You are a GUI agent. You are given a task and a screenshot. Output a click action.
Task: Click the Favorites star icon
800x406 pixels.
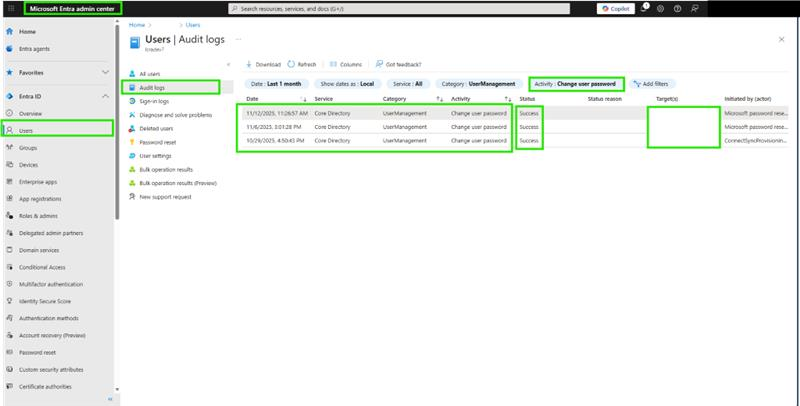[x=9, y=73]
